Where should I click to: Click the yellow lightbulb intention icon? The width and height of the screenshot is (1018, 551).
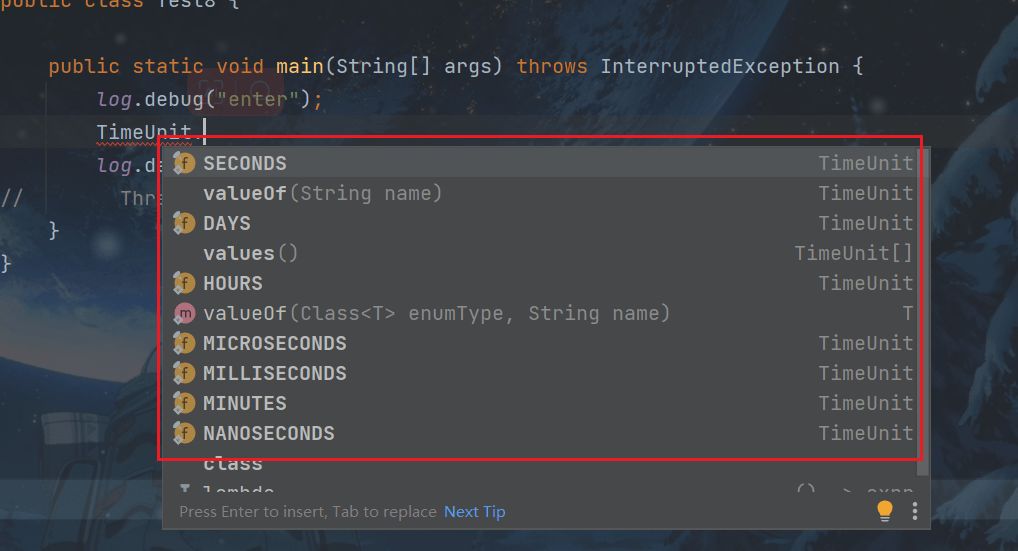pos(884,511)
